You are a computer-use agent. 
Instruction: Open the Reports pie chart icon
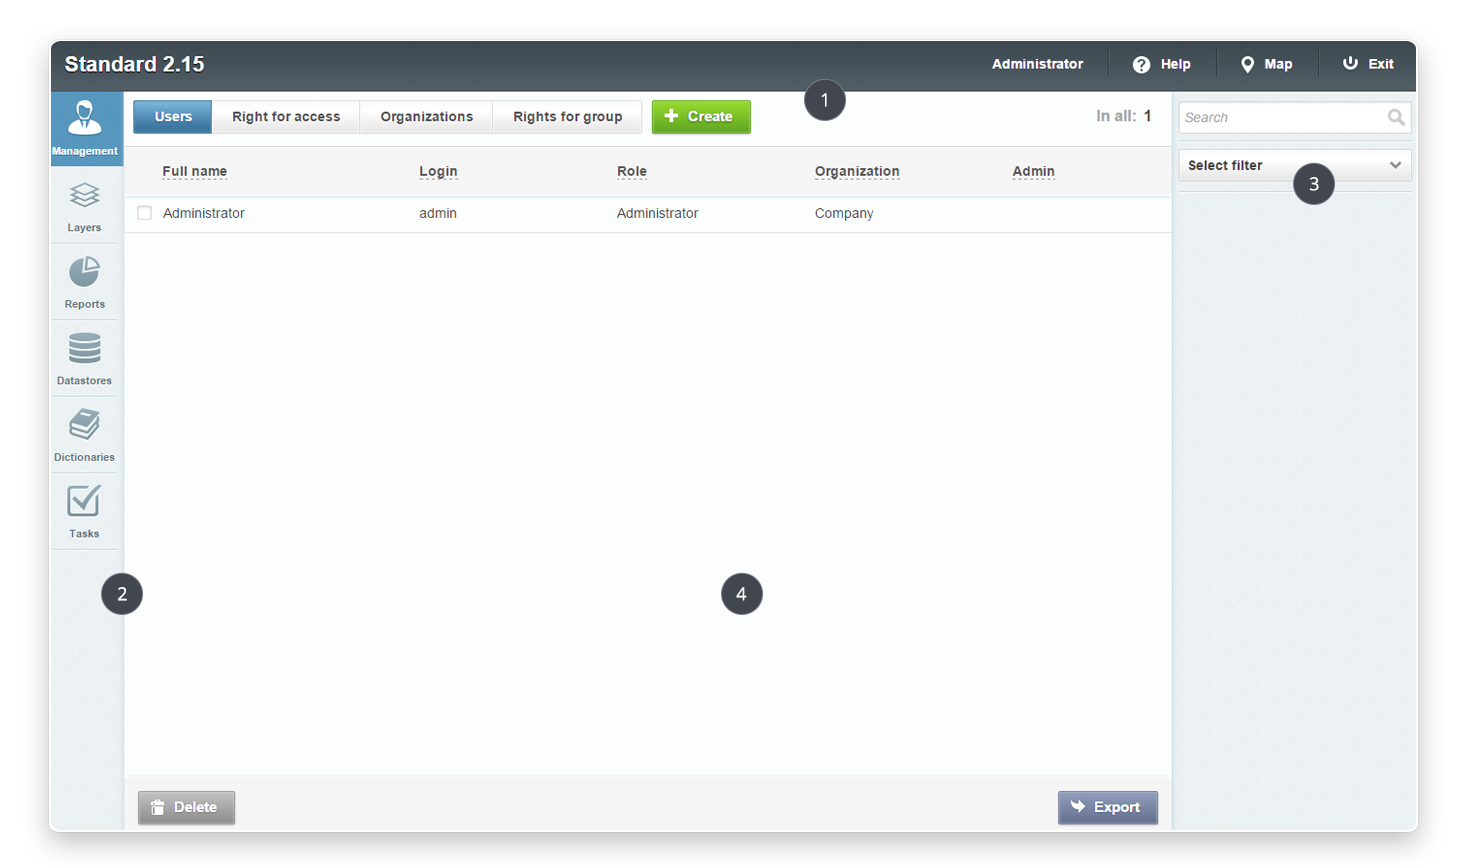tap(85, 282)
